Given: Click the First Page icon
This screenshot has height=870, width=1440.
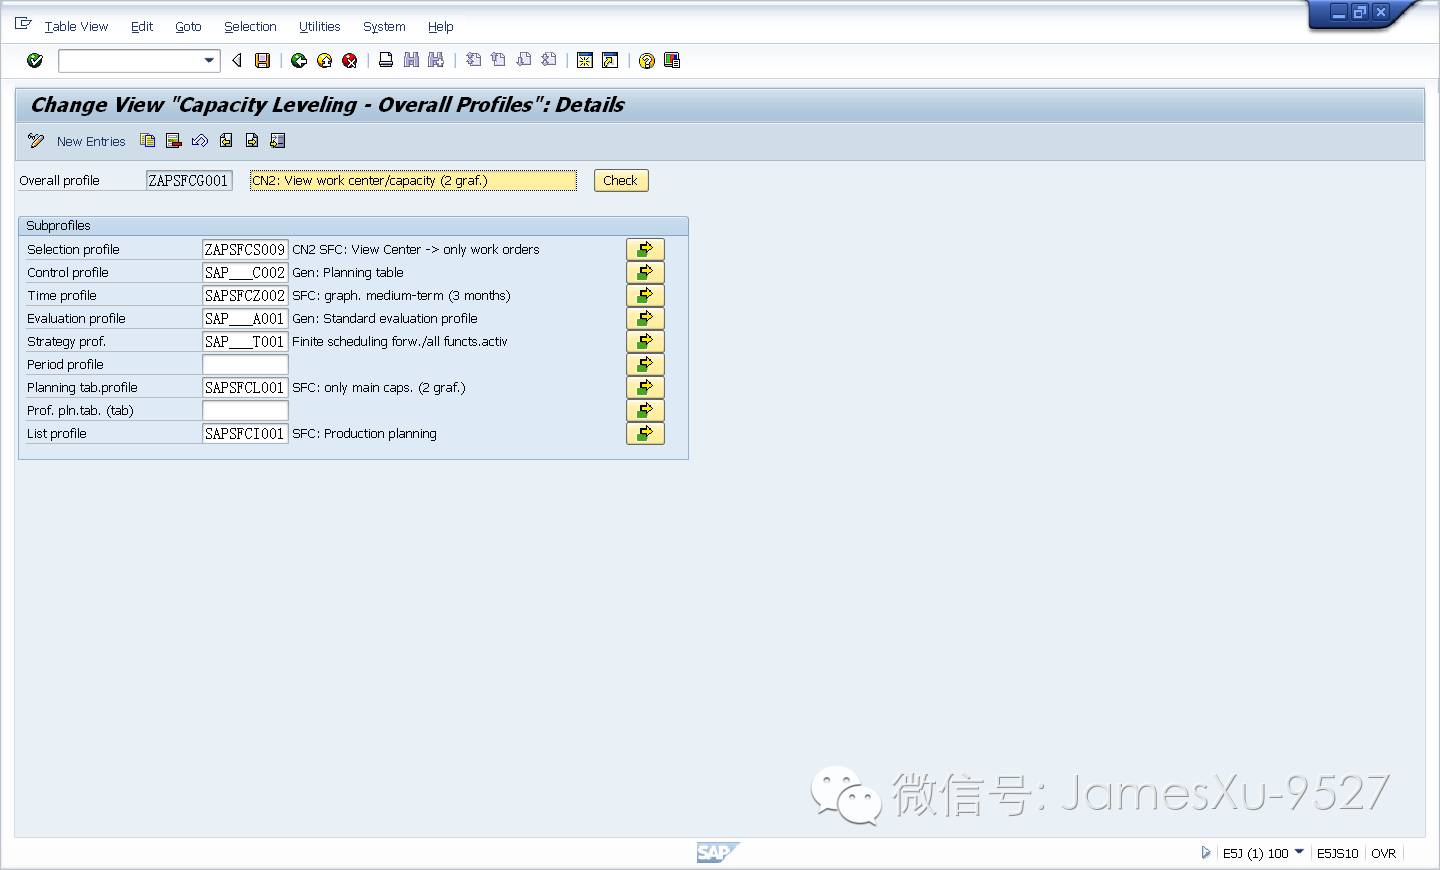Looking at the screenshot, I should coord(474,60).
